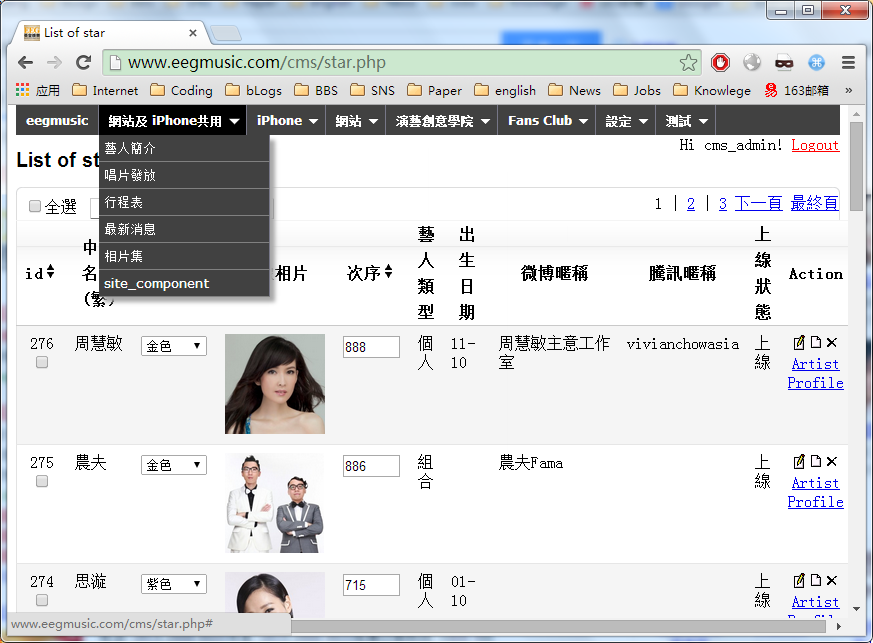Check the checkbox for row 274

pos(42,601)
